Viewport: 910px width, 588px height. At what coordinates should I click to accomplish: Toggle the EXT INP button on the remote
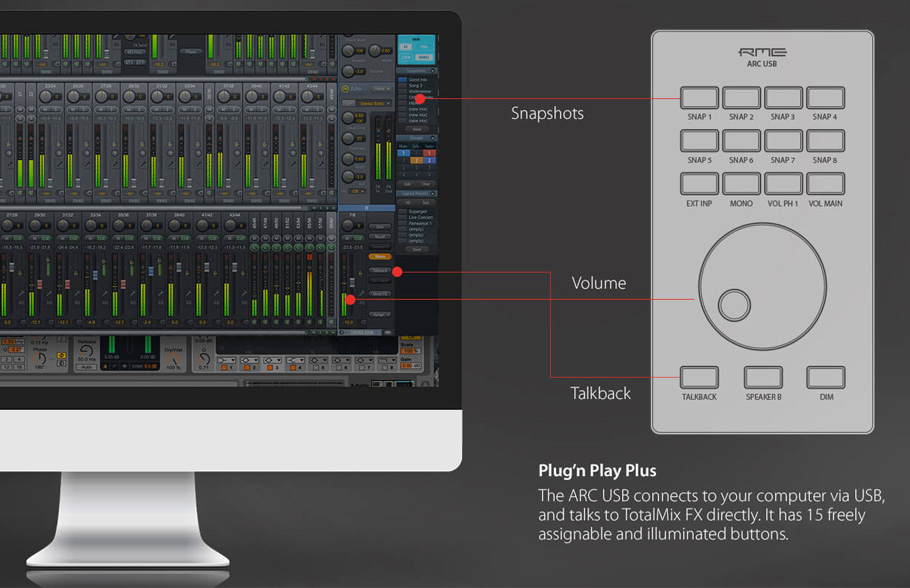pos(699,183)
